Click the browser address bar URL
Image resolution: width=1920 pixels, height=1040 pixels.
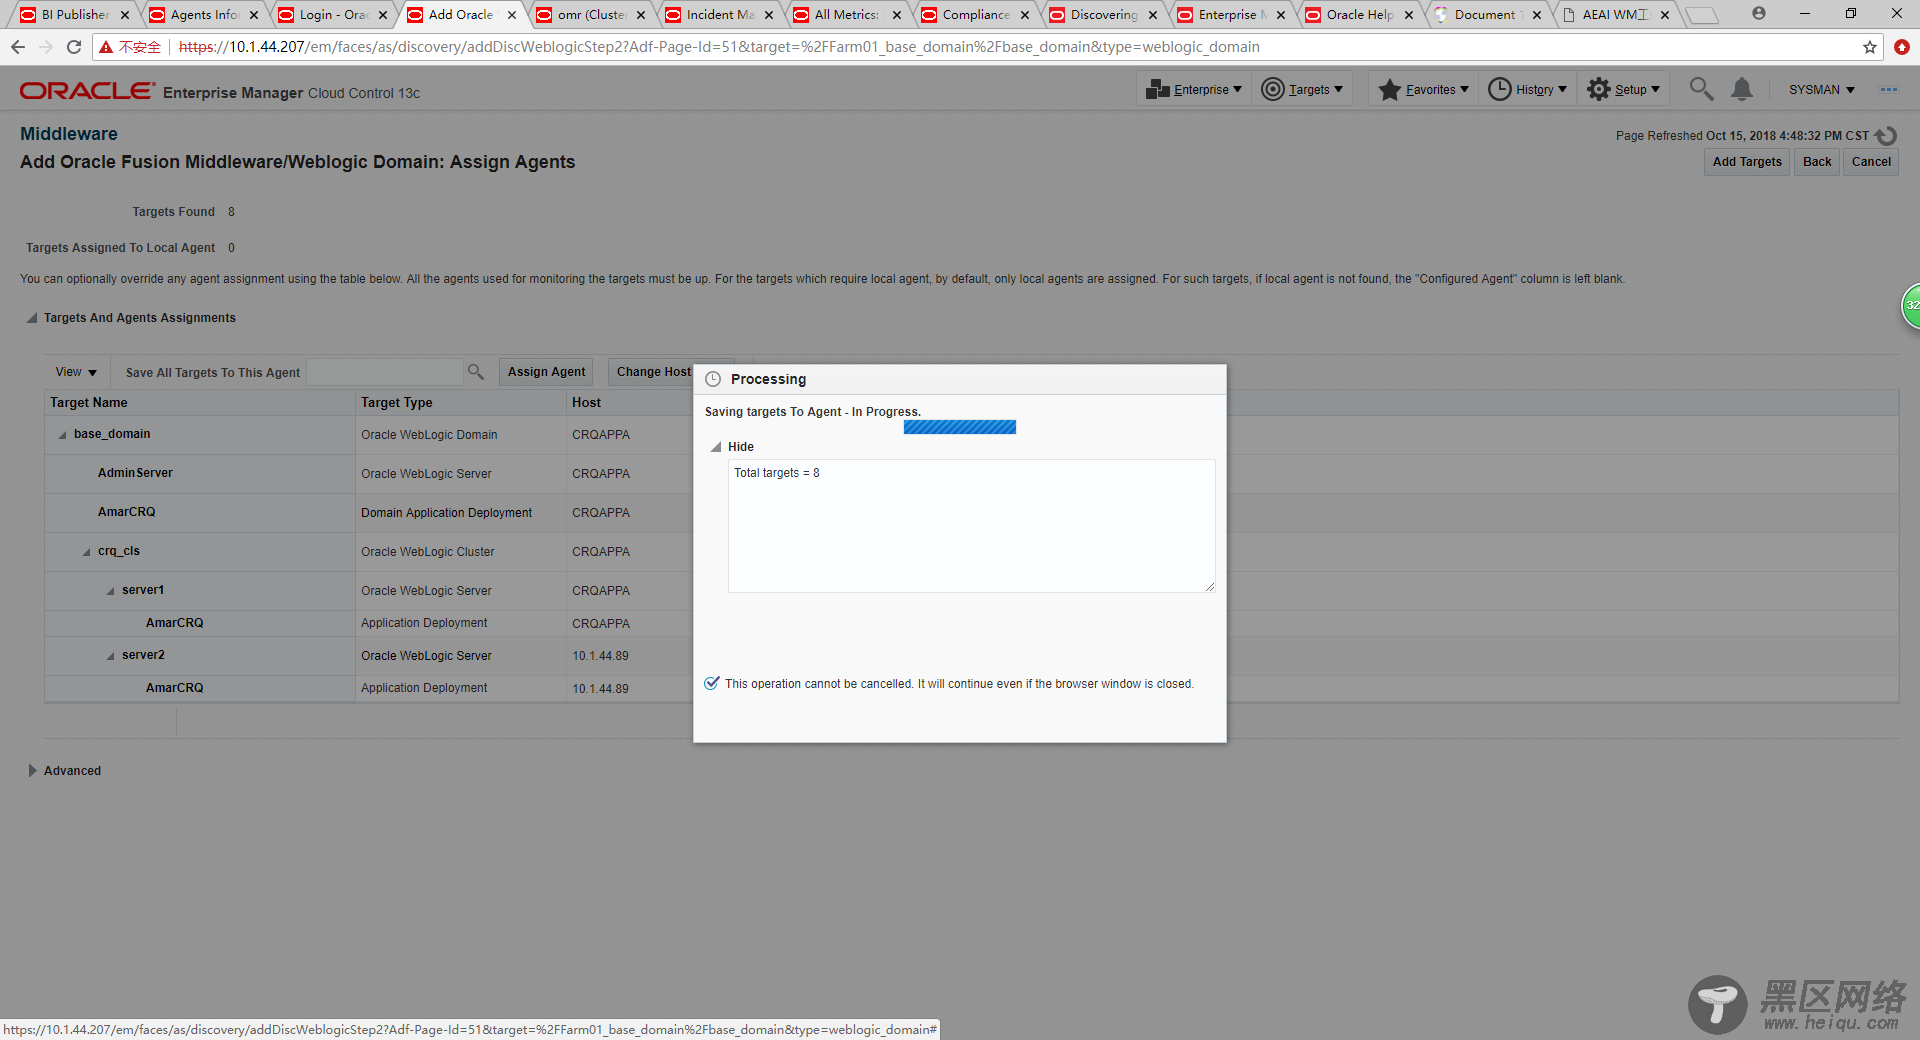(x=719, y=47)
